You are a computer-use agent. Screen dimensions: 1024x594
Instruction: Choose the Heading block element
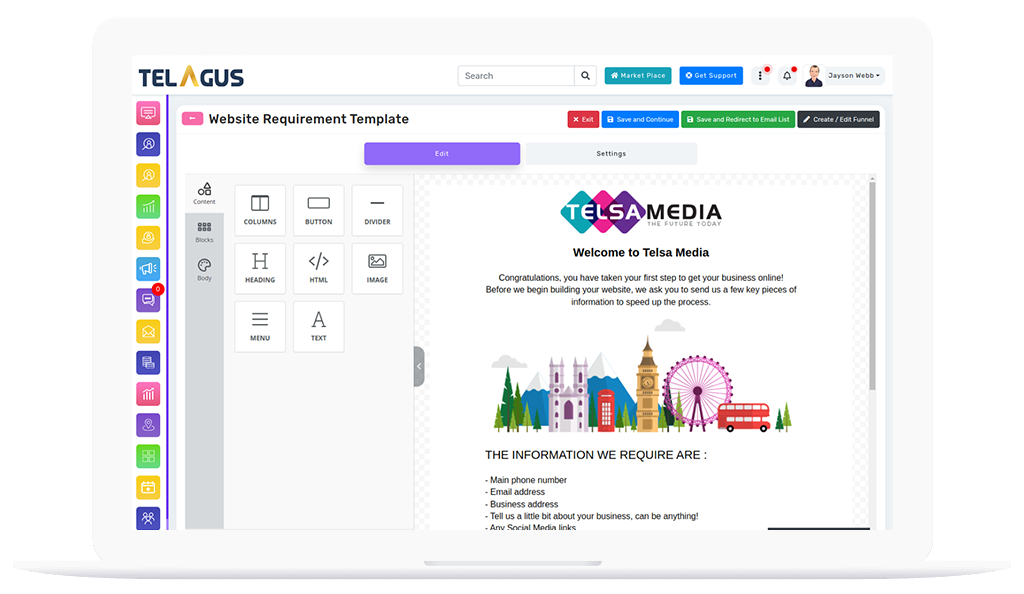(259, 268)
